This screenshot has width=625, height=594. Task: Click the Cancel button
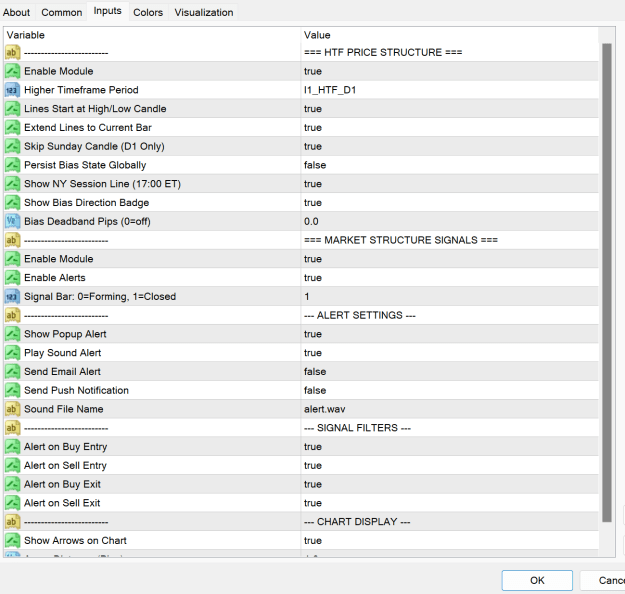tap(604, 580)
